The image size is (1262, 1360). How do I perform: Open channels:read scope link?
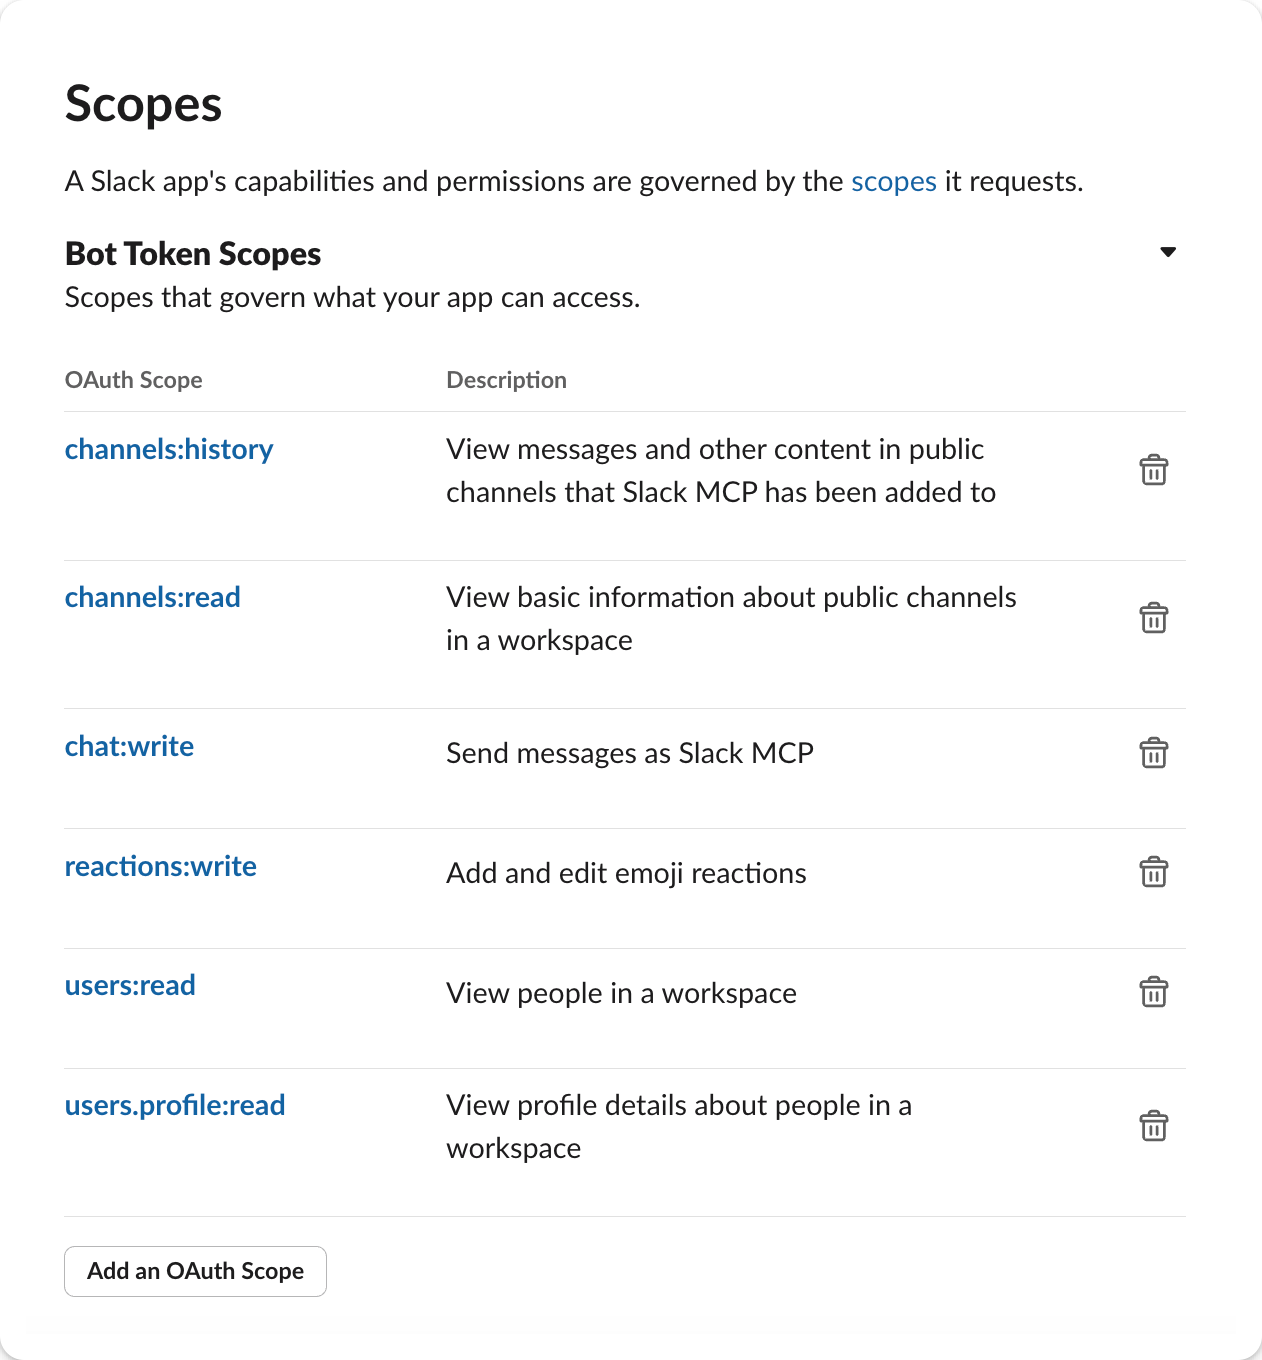[x=152, y=598]
